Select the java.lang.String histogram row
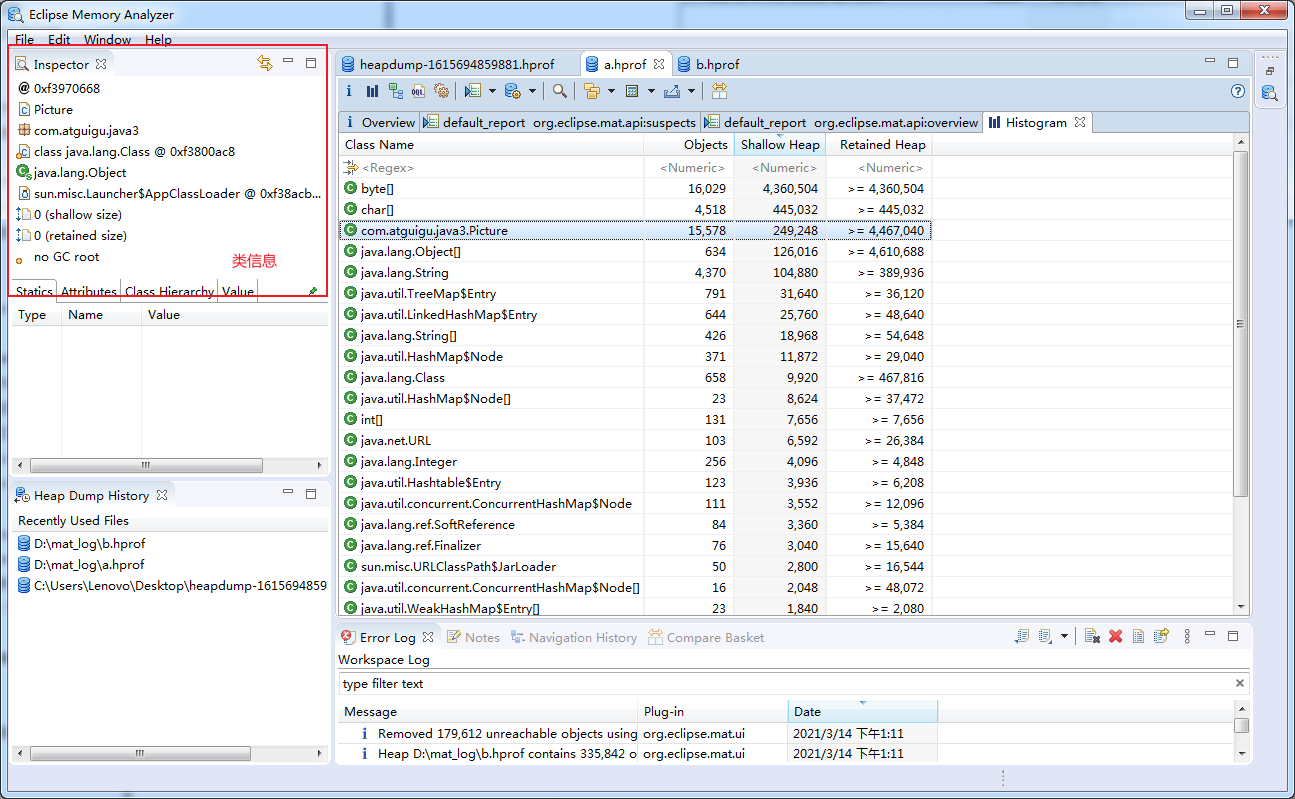Image resolution: width=1295 pixels, height=799 pixels. pos(635,273)
